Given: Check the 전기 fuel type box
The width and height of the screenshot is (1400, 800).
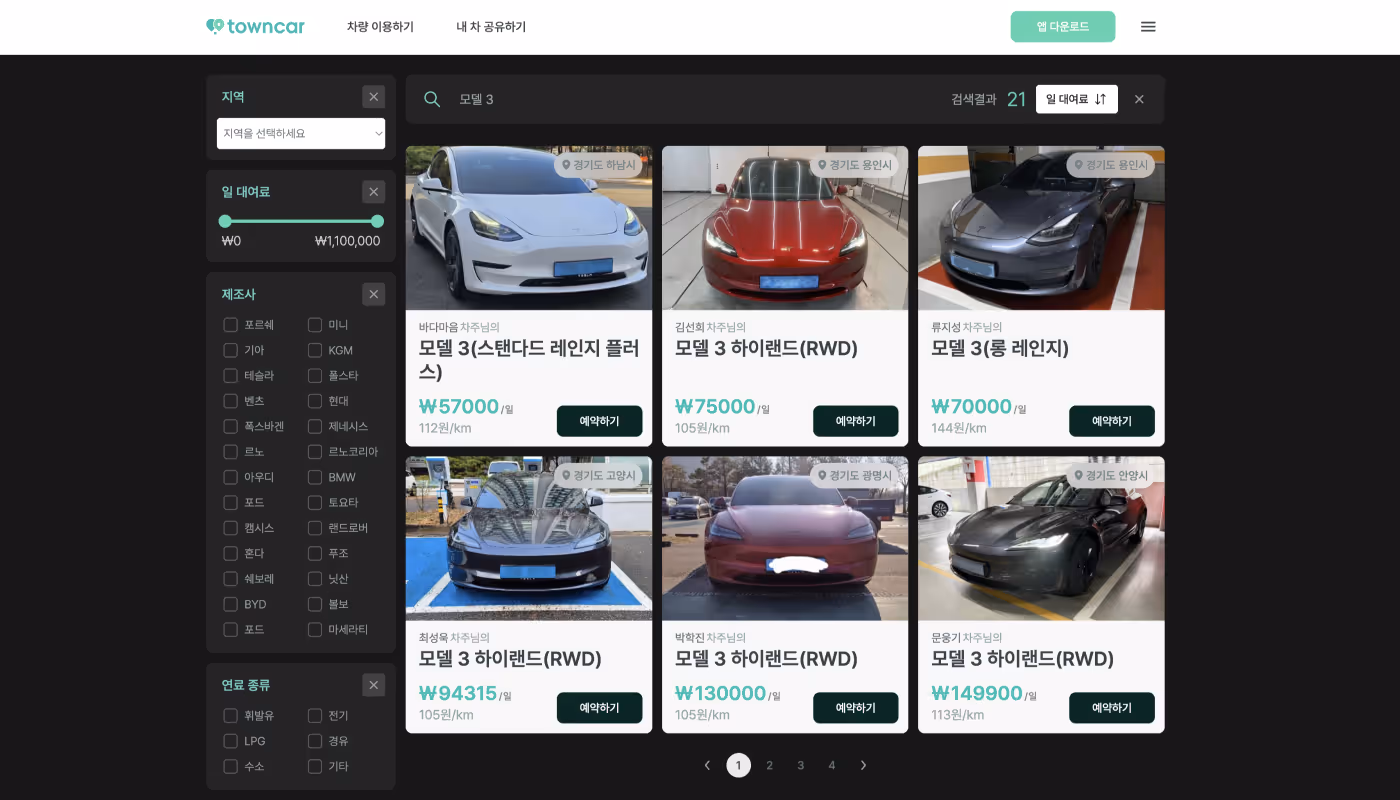Looking at the screenshot, I should (315, 716).
